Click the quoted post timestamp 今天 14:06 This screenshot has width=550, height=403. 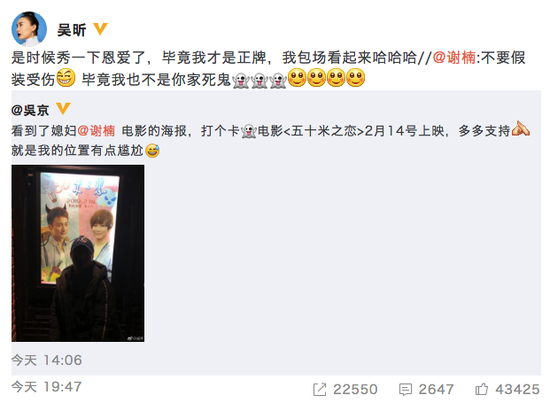[x=47, y=360]
